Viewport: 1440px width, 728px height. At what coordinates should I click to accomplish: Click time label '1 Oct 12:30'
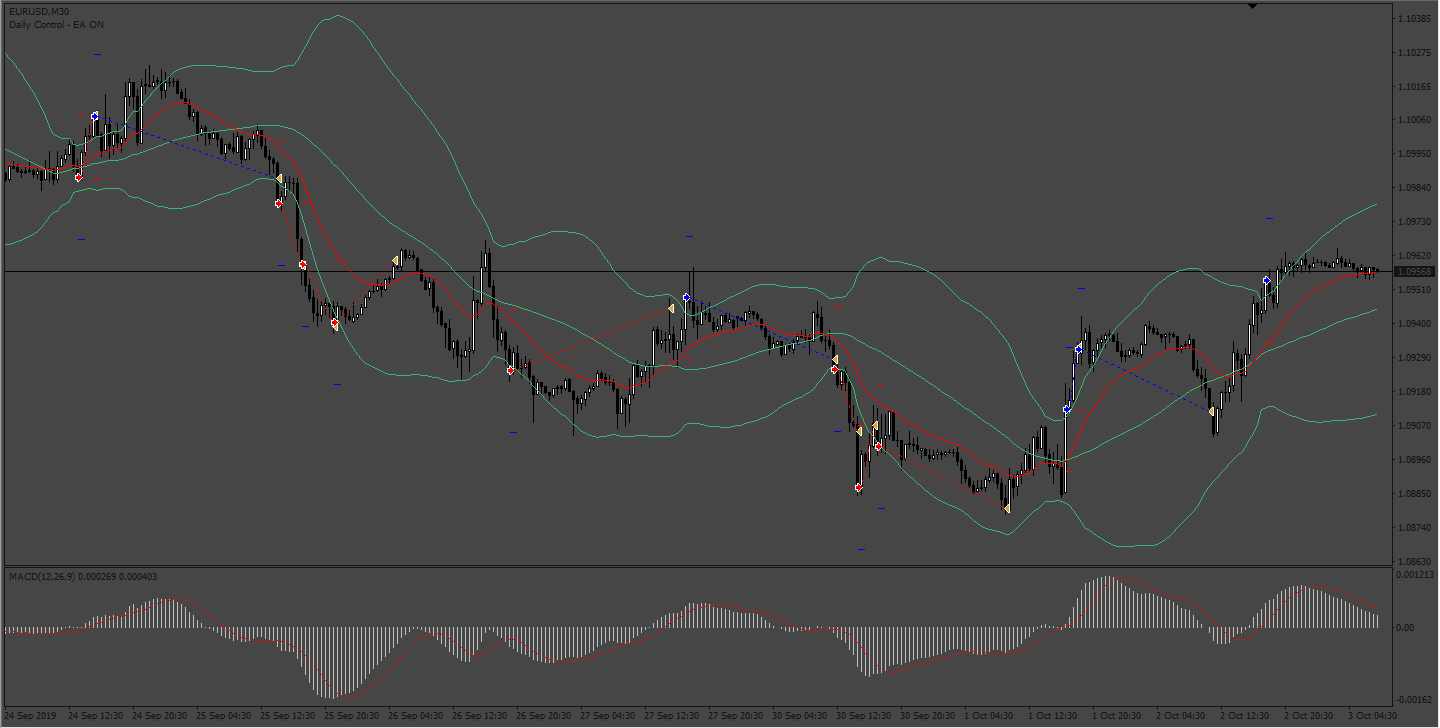pos(1053,716)
